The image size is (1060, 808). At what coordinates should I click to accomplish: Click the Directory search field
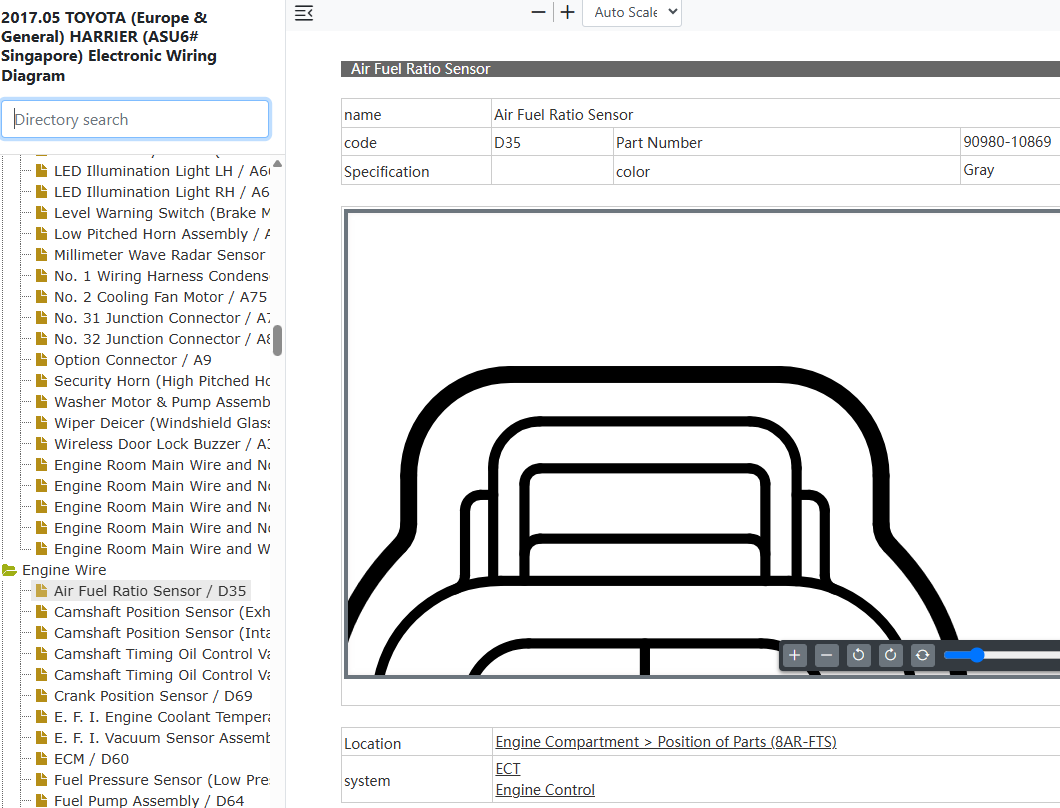tap(135, 120)
